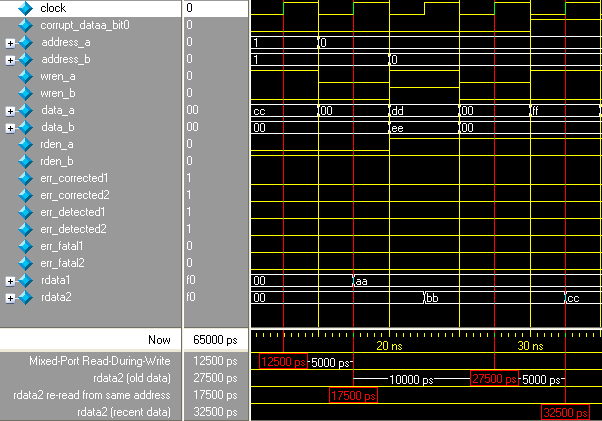The image size is (602, 421).
Task: Click the corrupt_dataa_bit0 signal icon
Action: [x=26, y=25]
